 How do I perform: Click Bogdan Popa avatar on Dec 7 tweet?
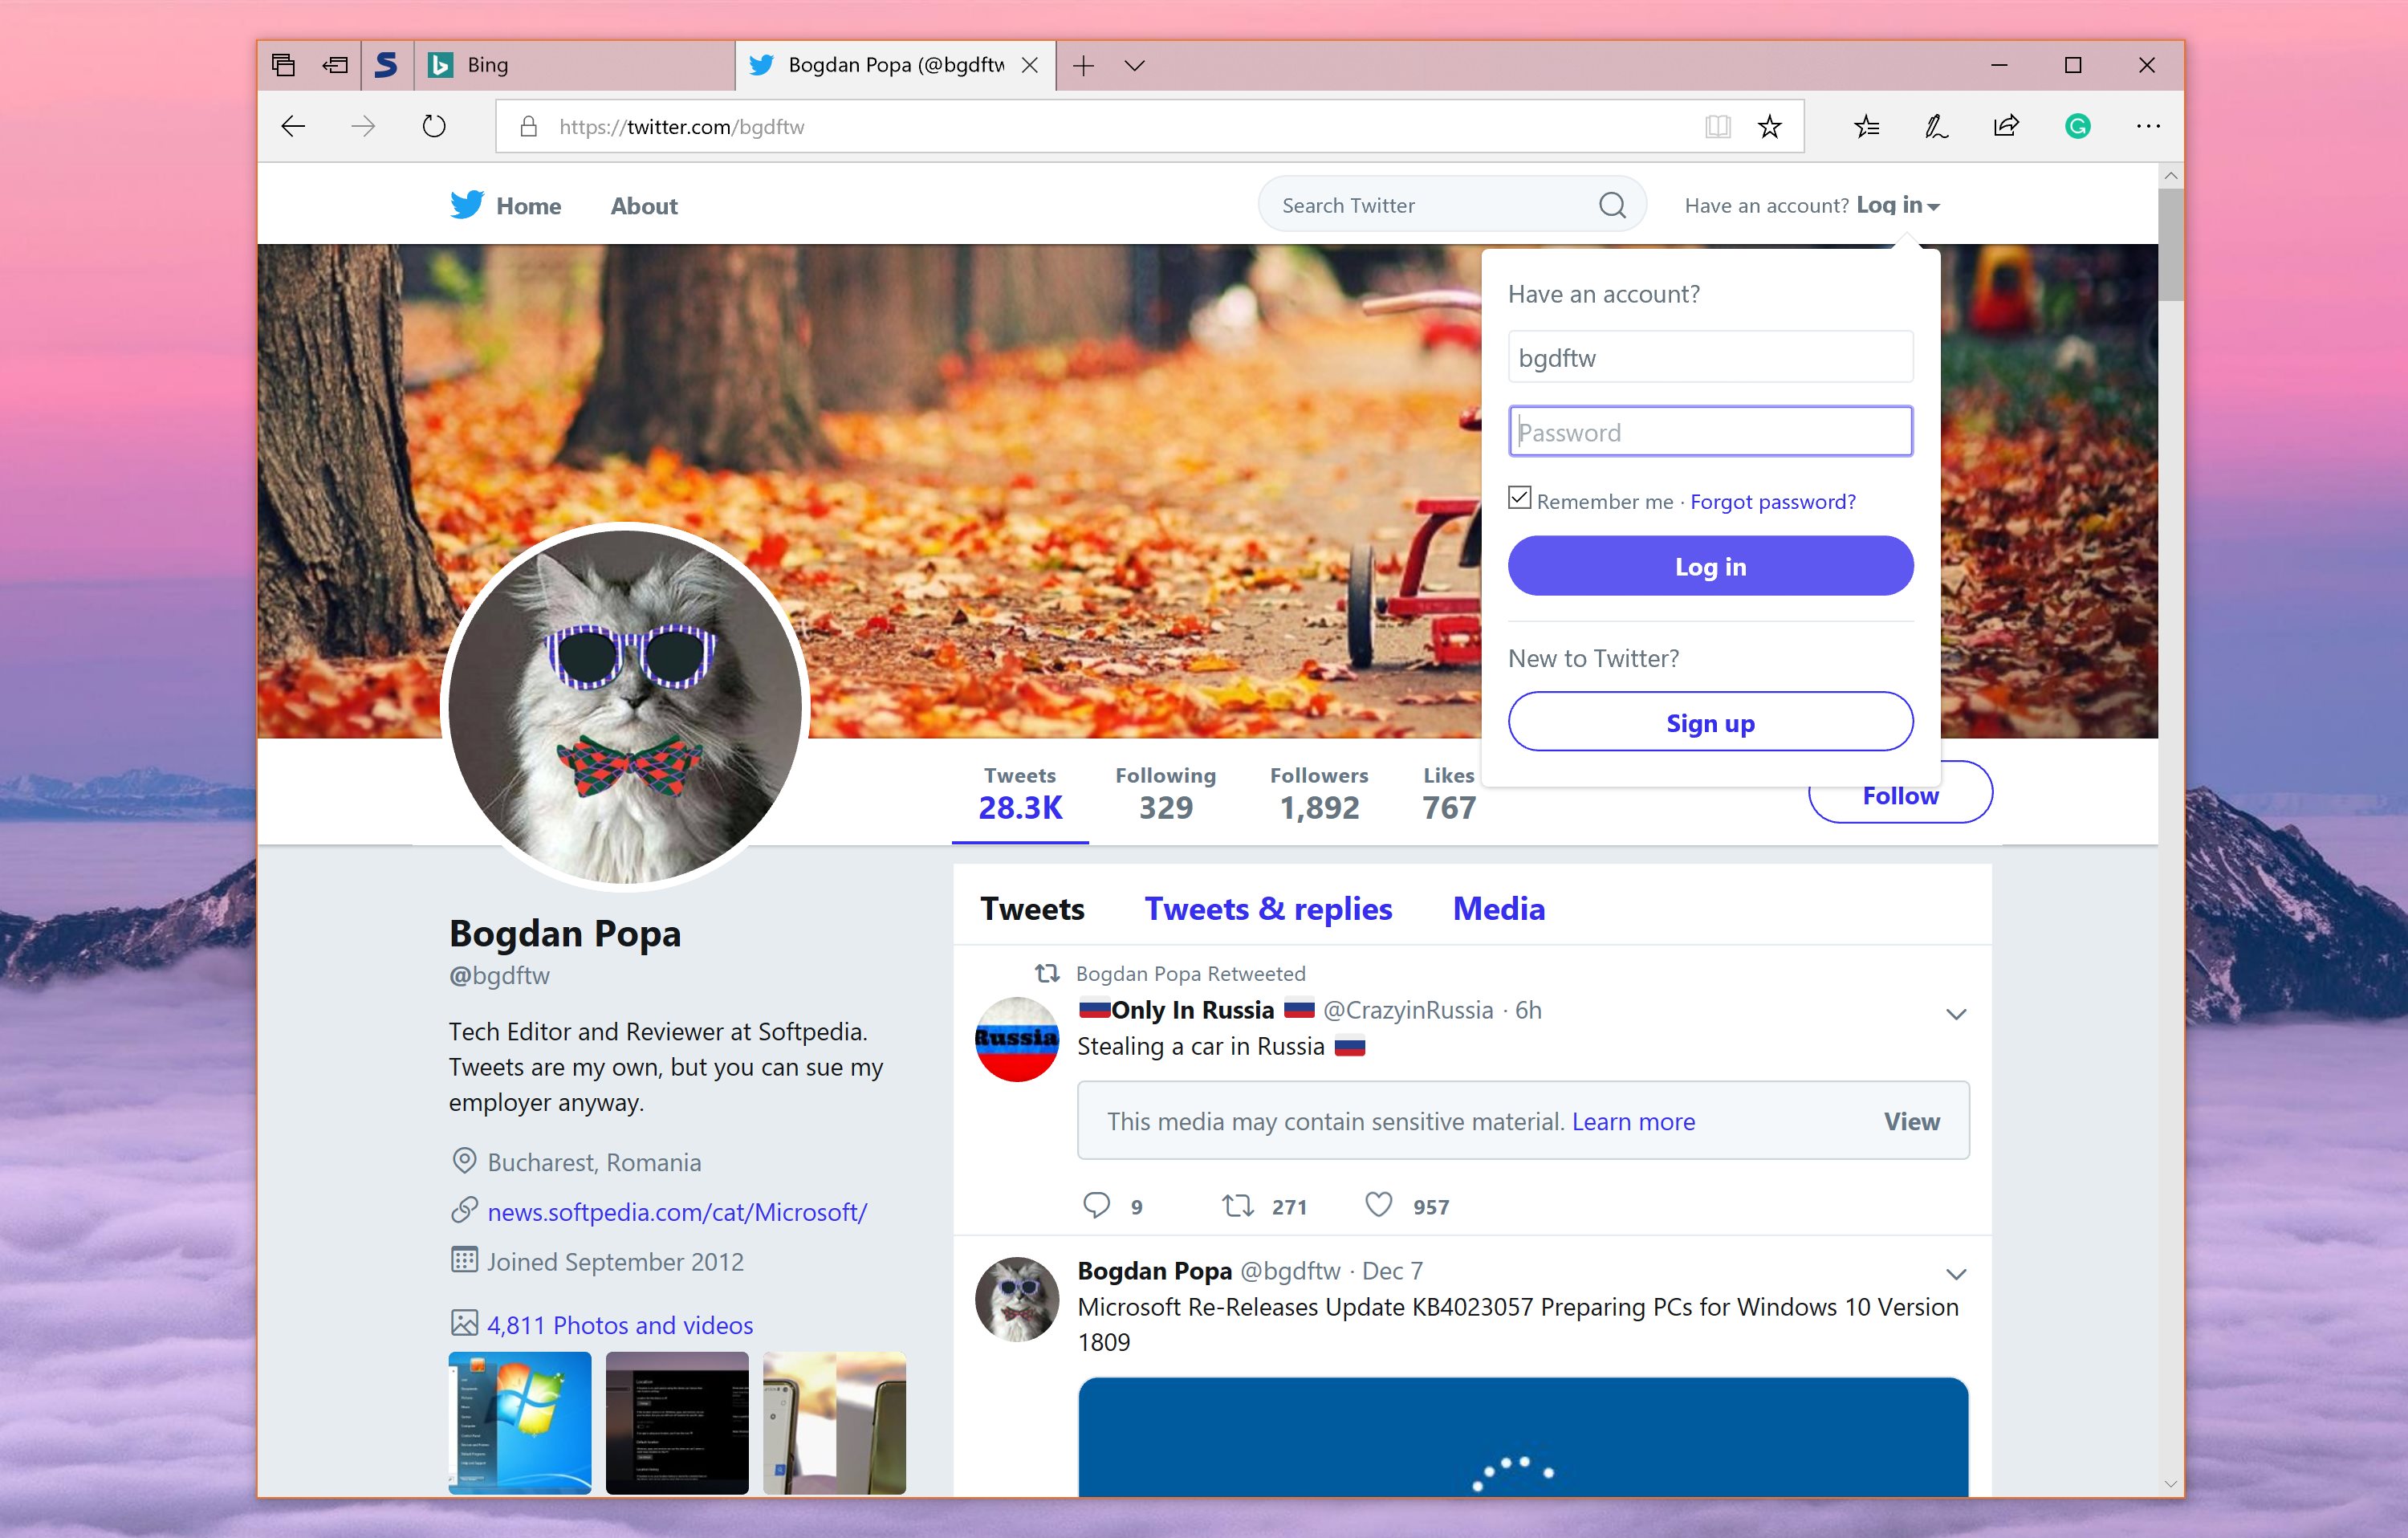pyautogui.click(x=1017, y=1299)
